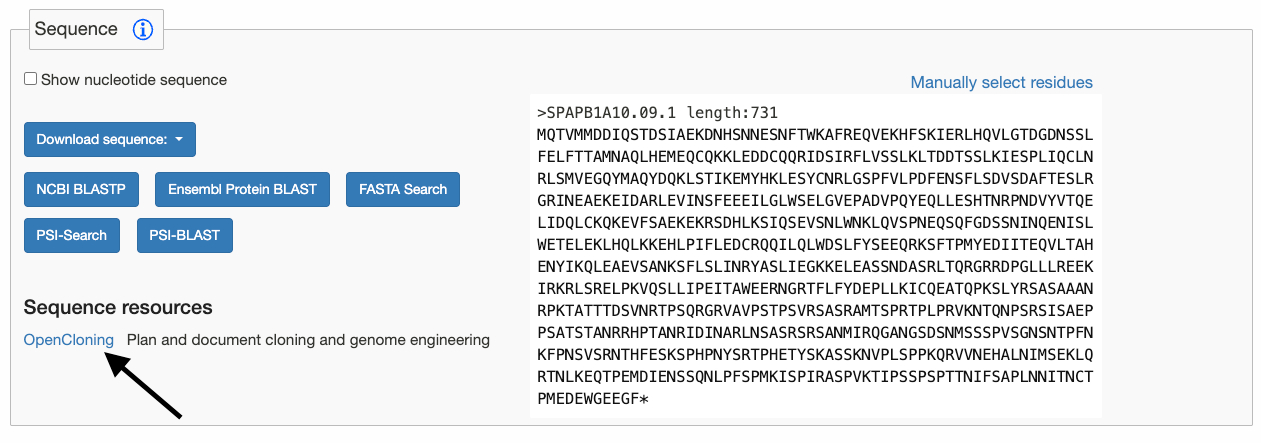
Task: Click the sequence line starting with MQTVMMDDIQ
Action: (x=815, y=133)
